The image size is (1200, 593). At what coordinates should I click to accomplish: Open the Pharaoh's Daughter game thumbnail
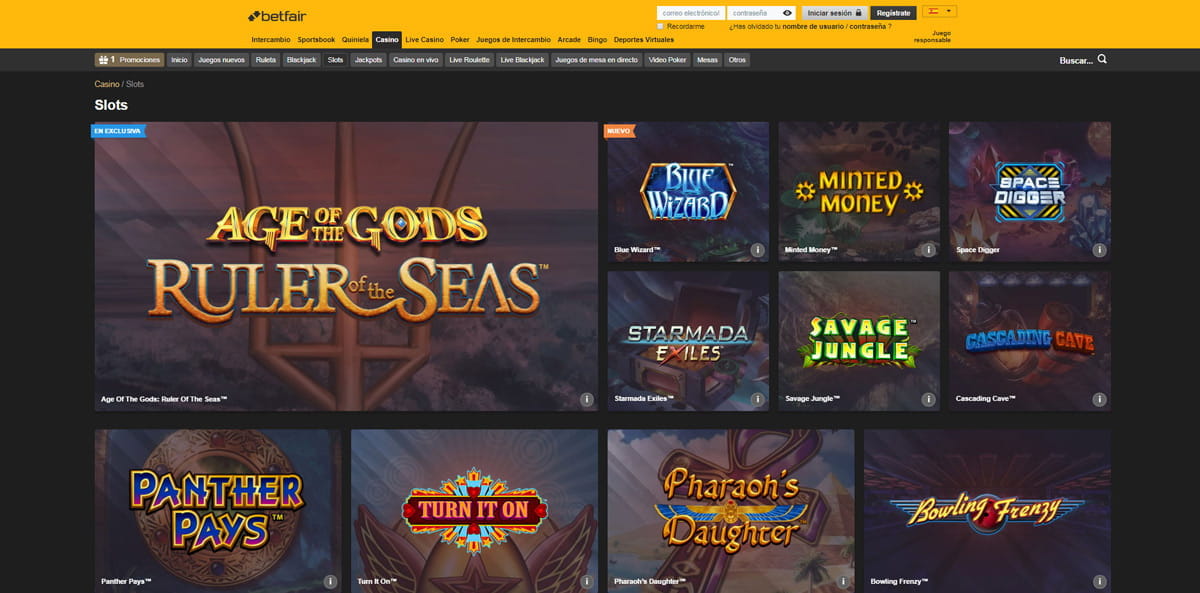pos(731,511)
